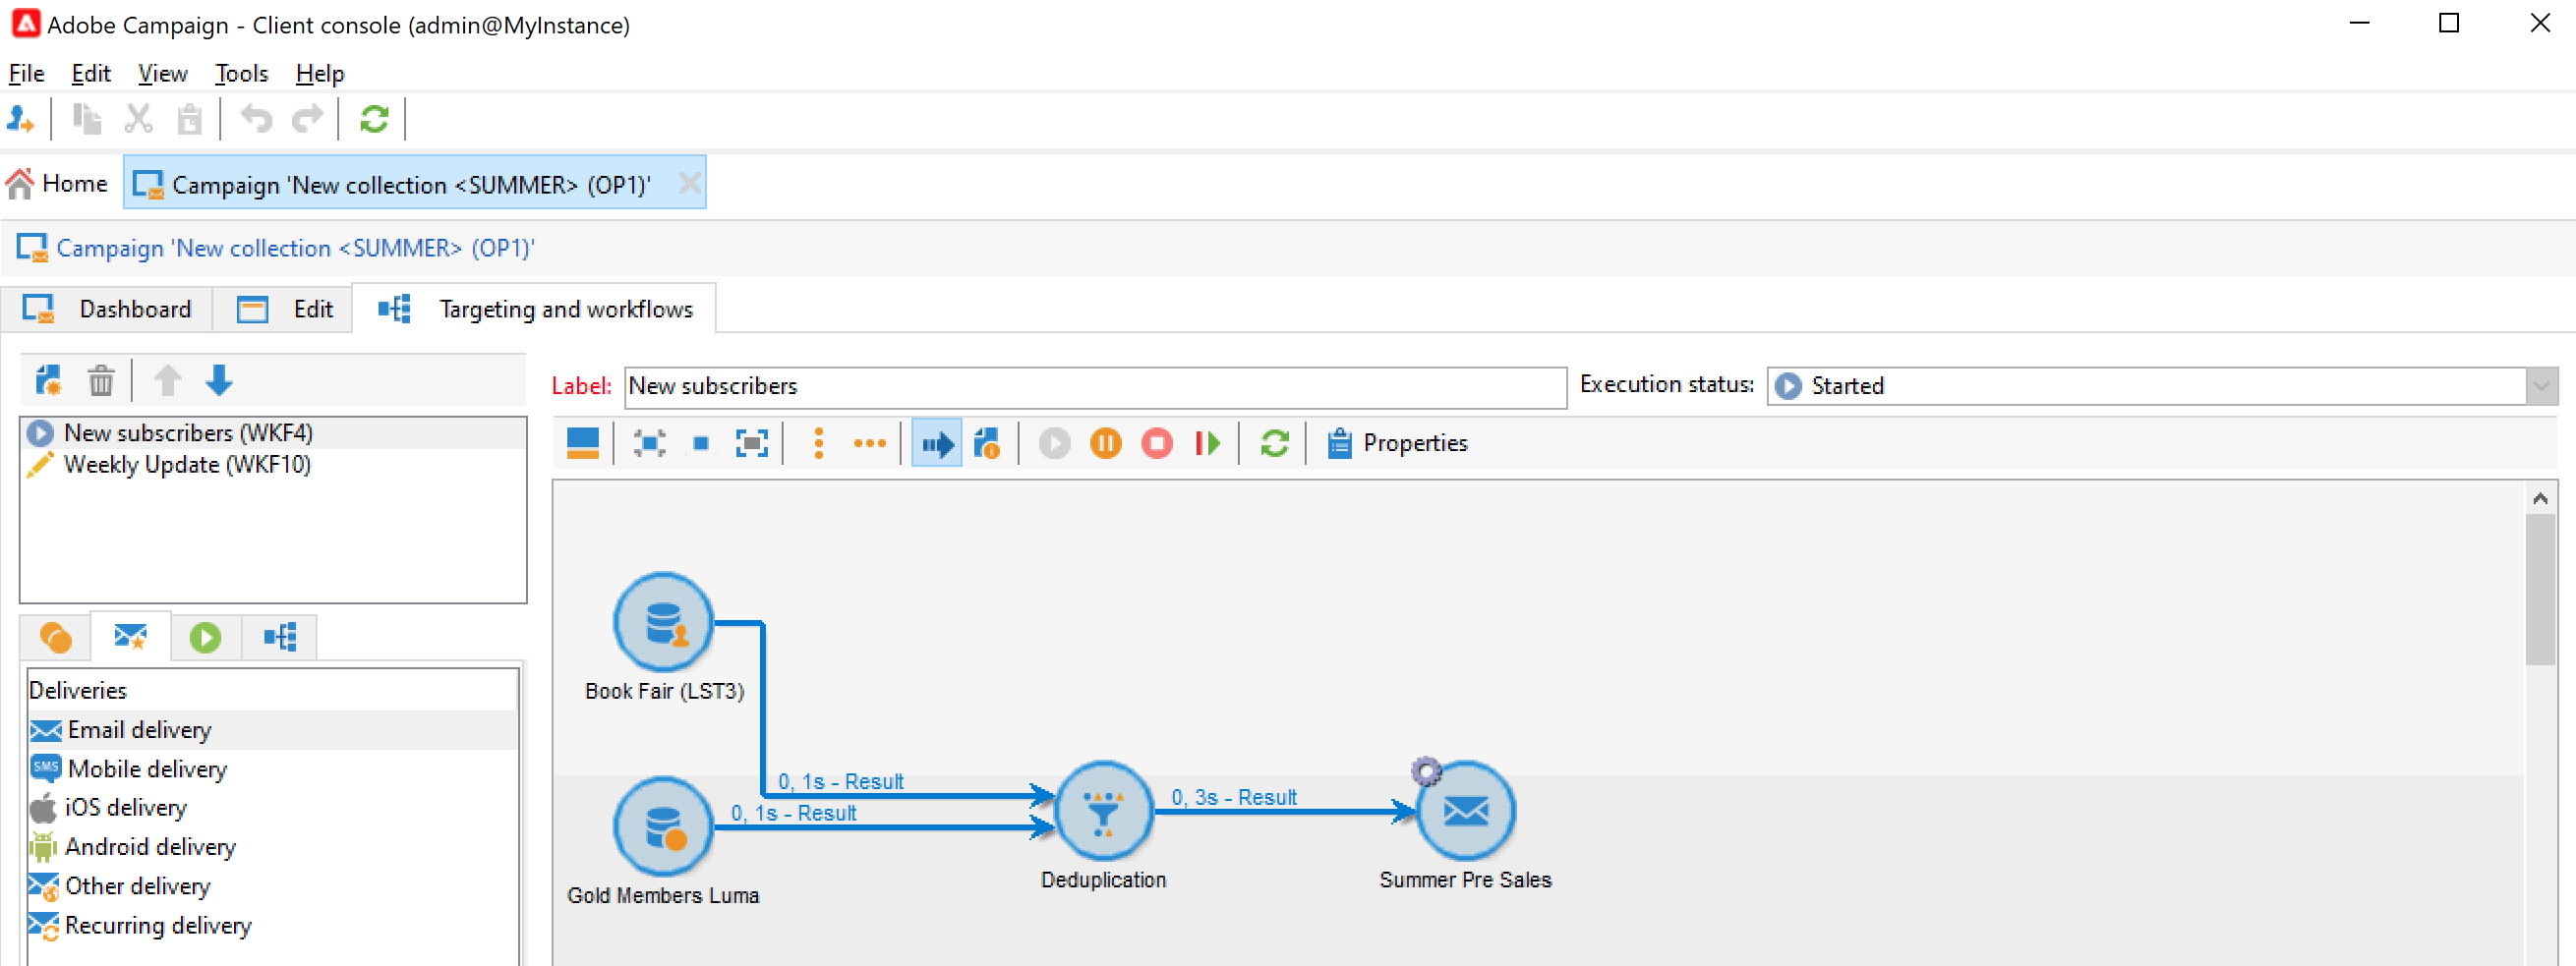Click the gear badge on Summer Pre Sales
The width and height of the screenshot is (2576, 966).
1426,771
